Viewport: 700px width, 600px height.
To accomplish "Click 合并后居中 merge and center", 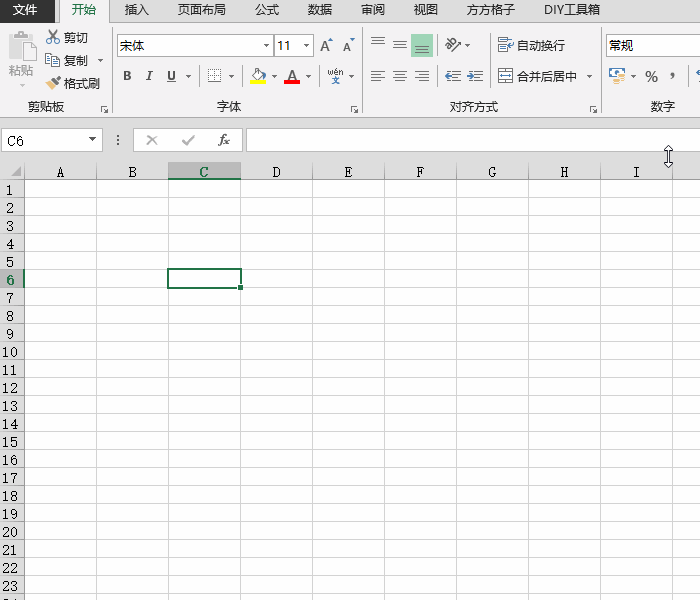I will coord(538,76).
